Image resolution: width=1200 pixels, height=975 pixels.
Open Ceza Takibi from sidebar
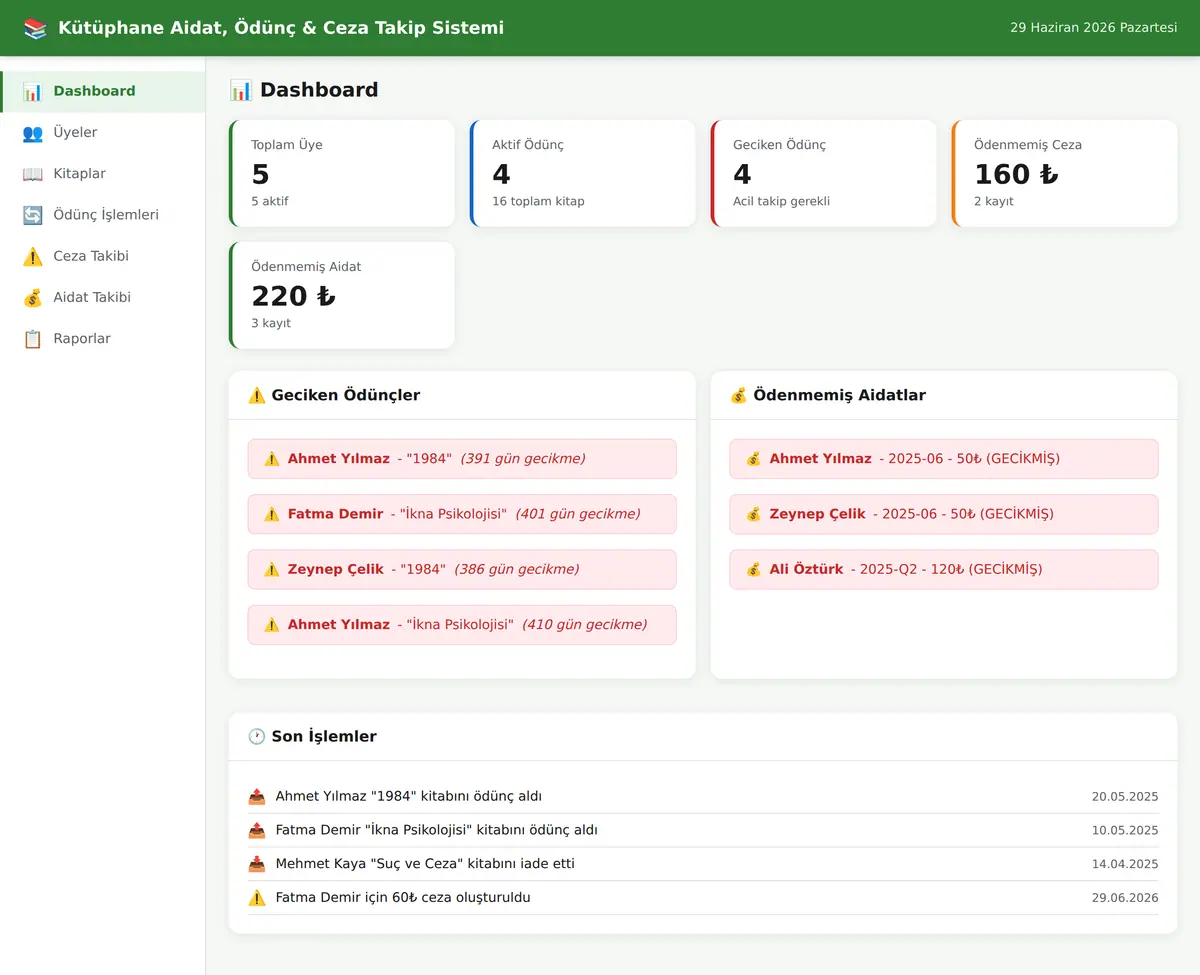click(103, 256)
